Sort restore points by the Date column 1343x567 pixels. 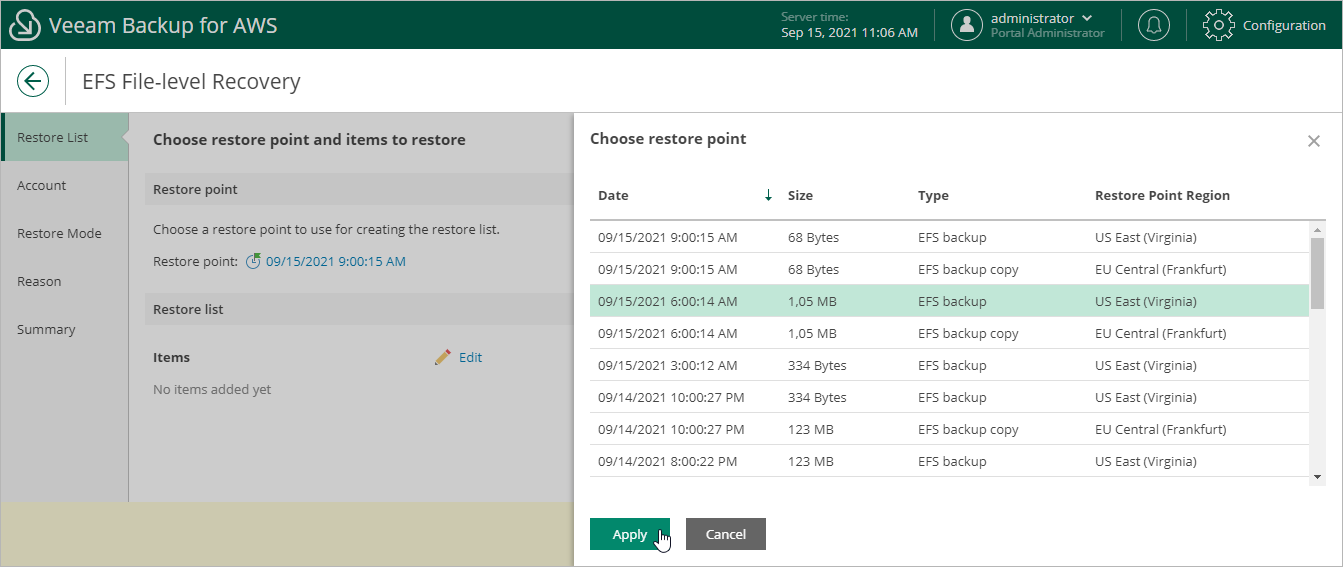(x=613, y=196)
